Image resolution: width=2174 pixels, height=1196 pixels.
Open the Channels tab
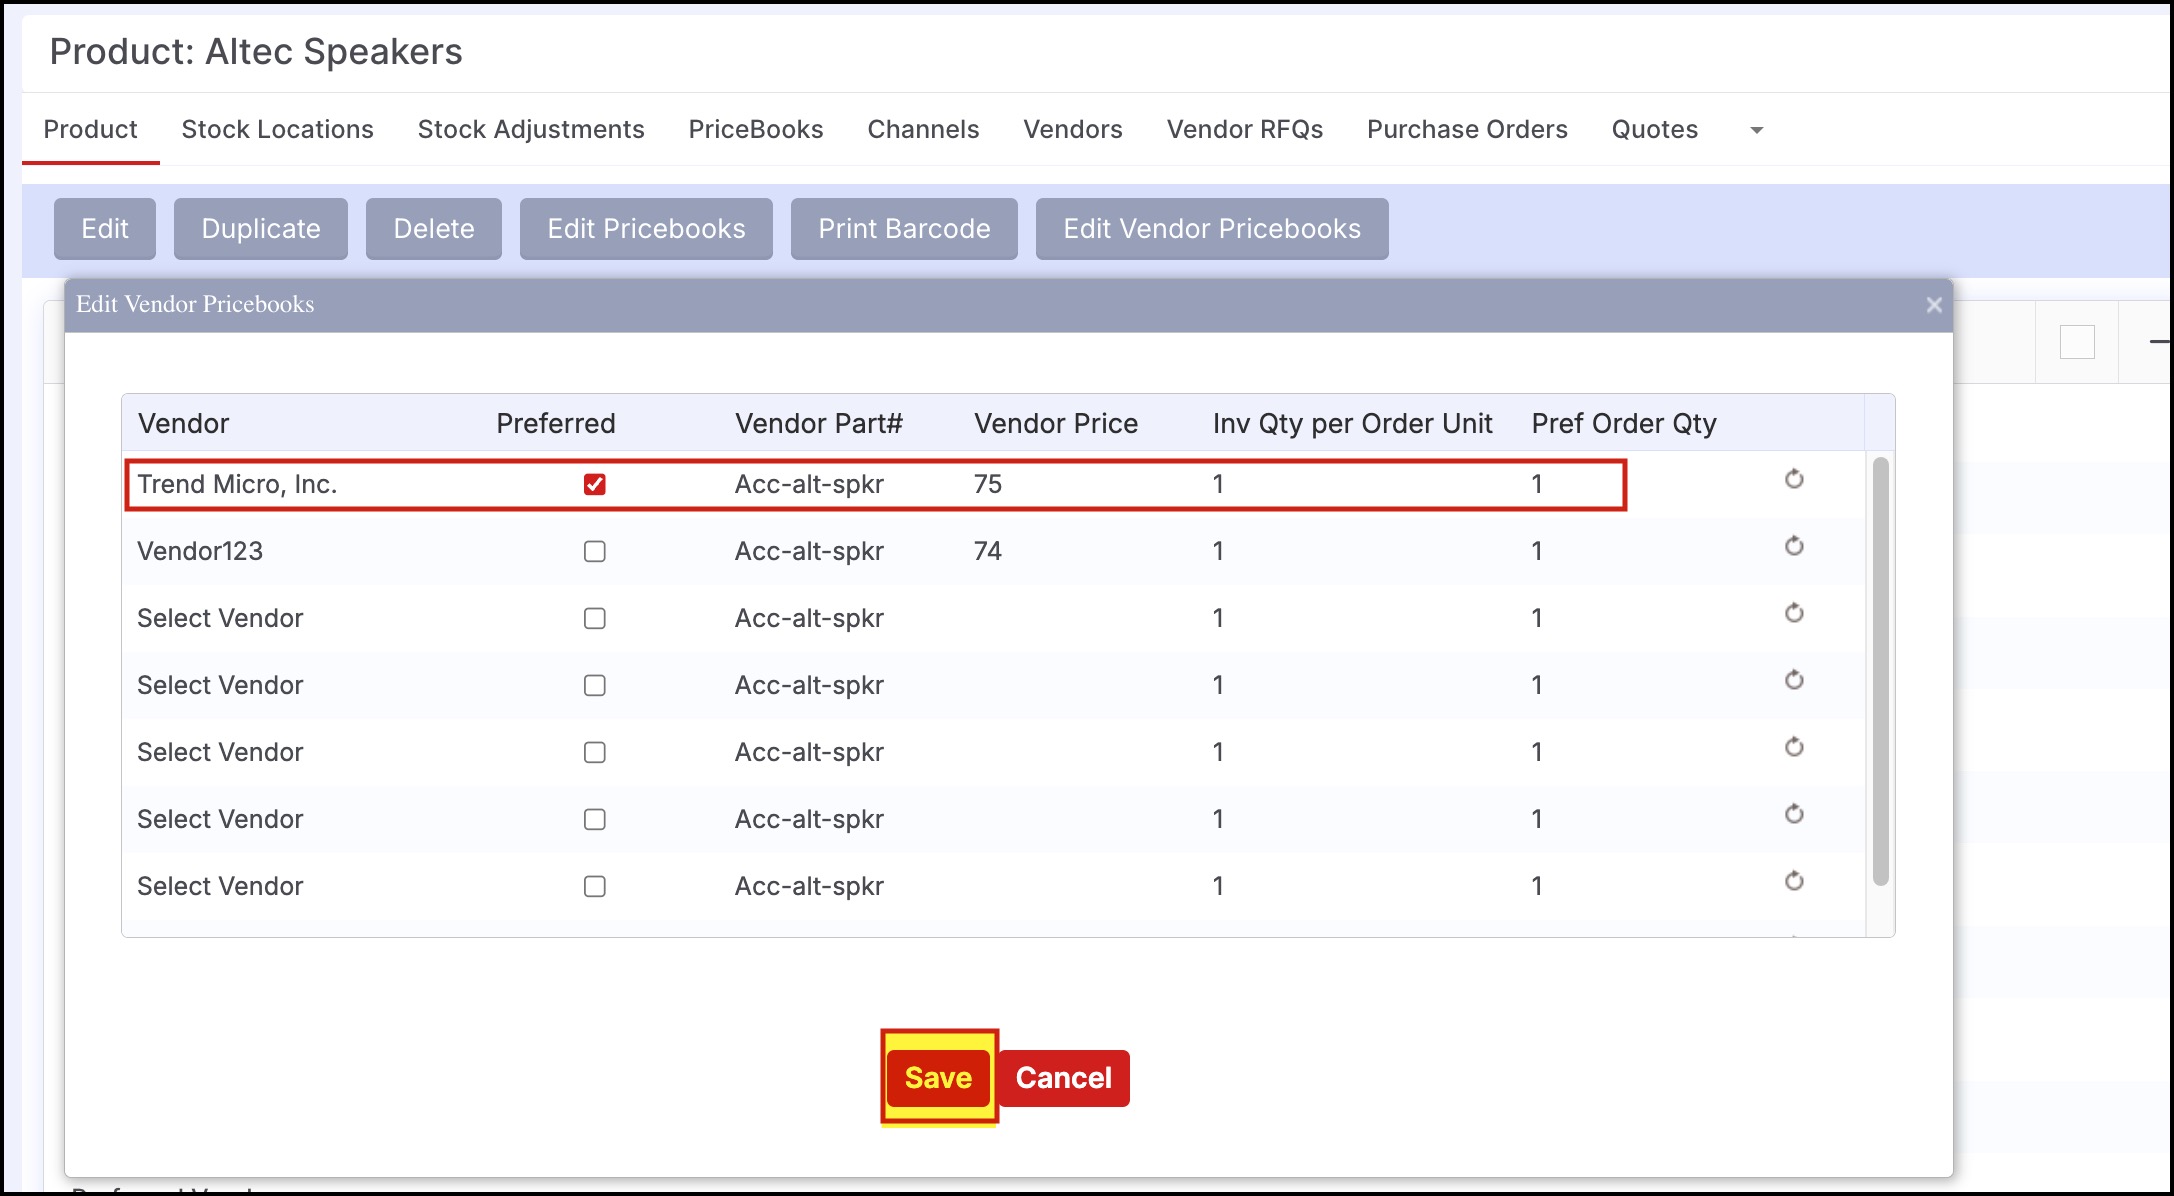click(923, 129)
